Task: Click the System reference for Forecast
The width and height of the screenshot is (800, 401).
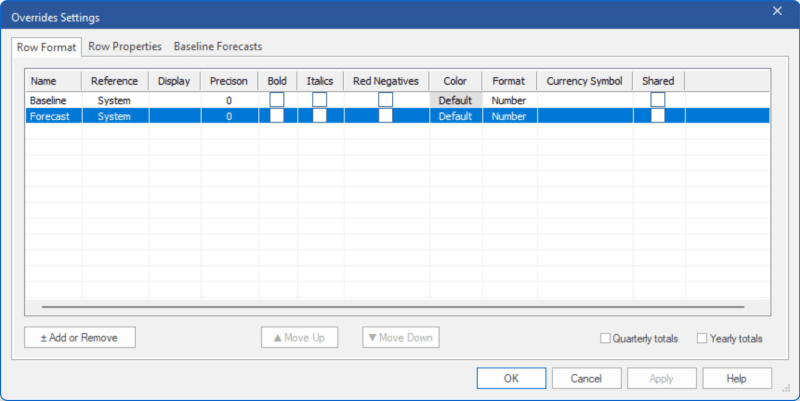Action: (x=115, y=116)
